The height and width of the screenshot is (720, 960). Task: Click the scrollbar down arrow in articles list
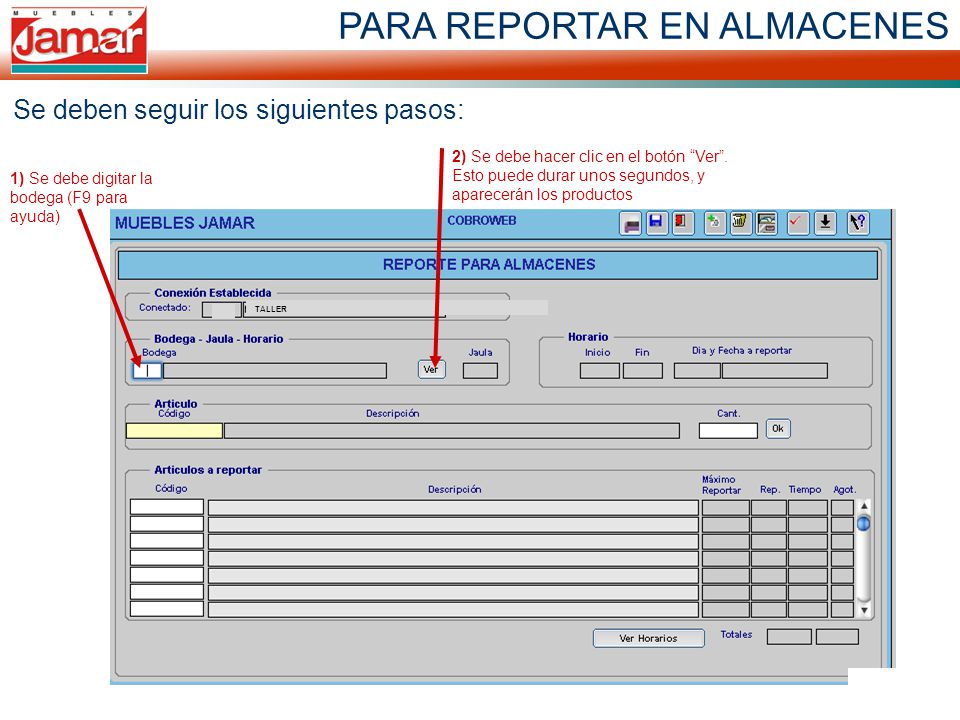(864, 610)
